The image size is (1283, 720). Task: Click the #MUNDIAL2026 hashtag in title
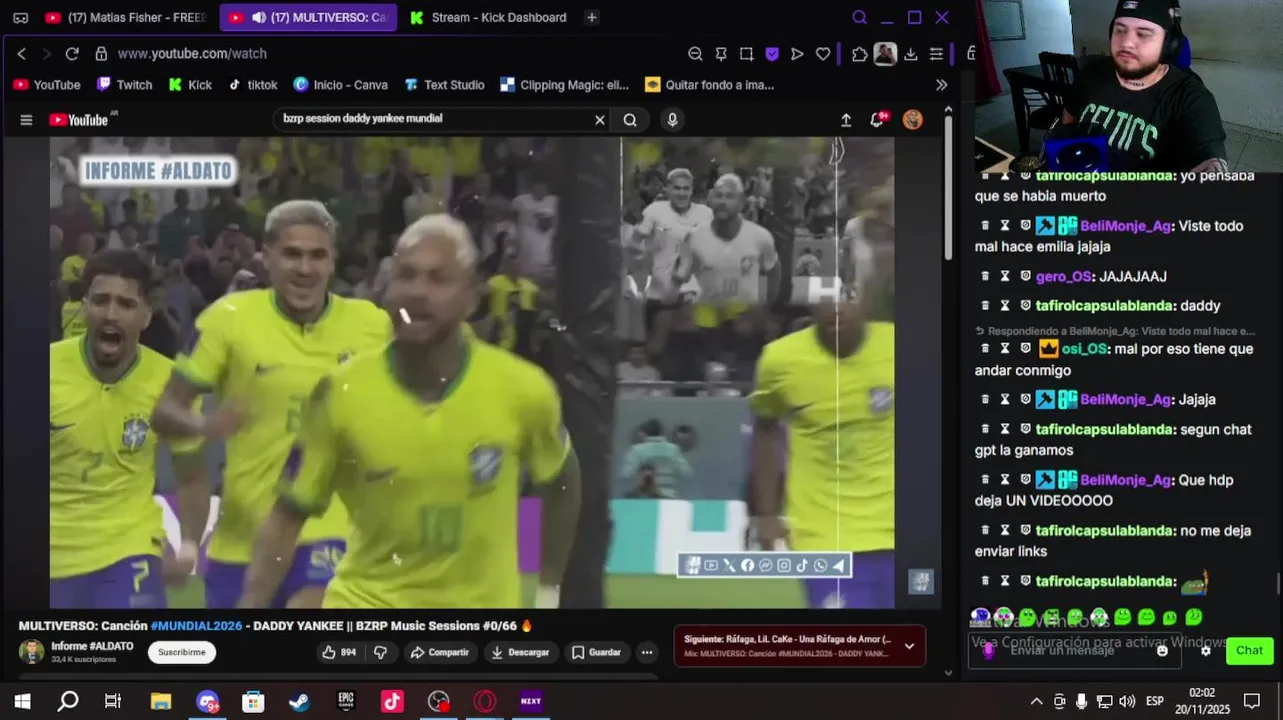coord(197,626)
